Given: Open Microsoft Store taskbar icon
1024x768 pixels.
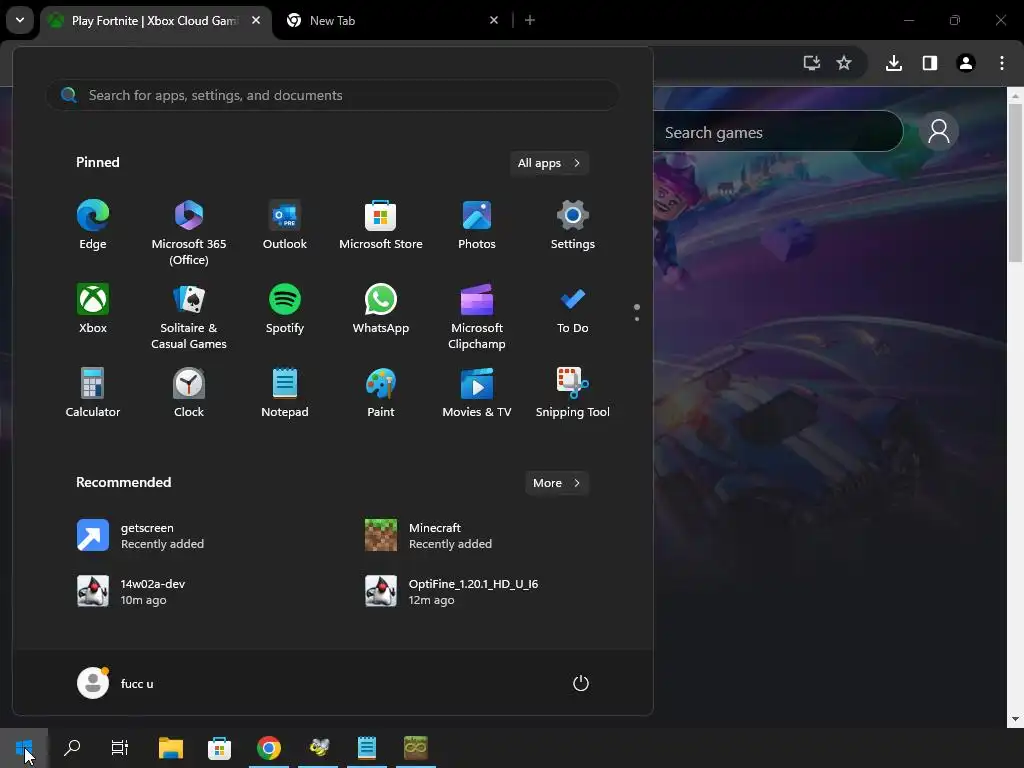Looking at the screenshot, I should point(219,748).
